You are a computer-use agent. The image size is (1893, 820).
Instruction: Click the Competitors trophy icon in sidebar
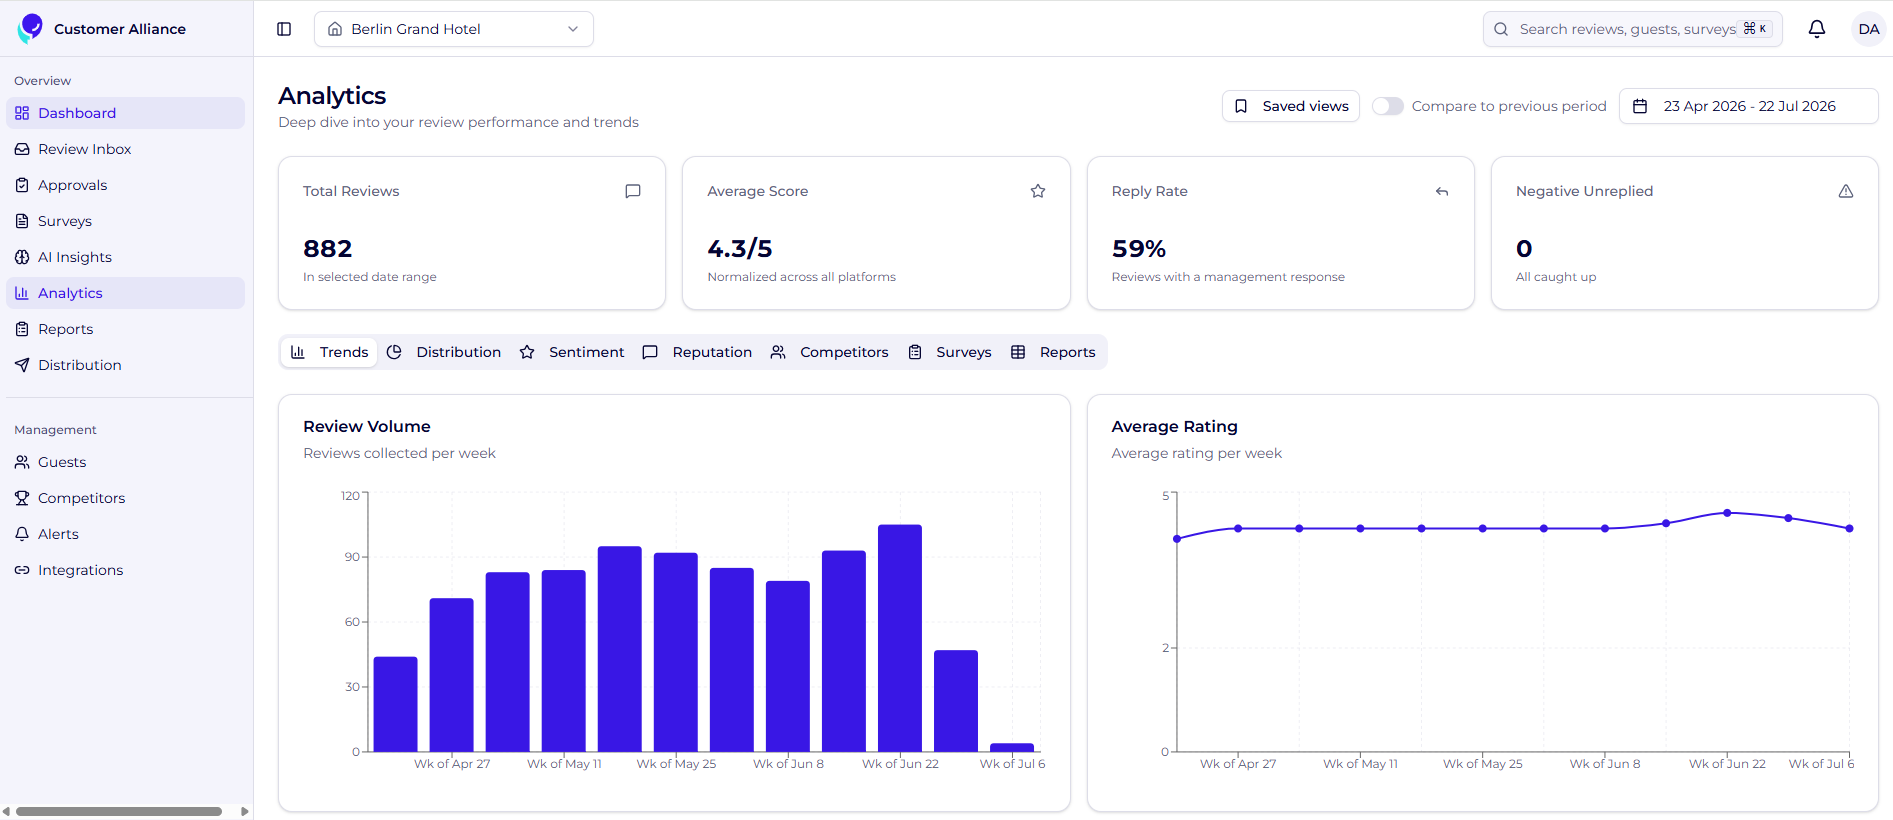coord(22,498)
